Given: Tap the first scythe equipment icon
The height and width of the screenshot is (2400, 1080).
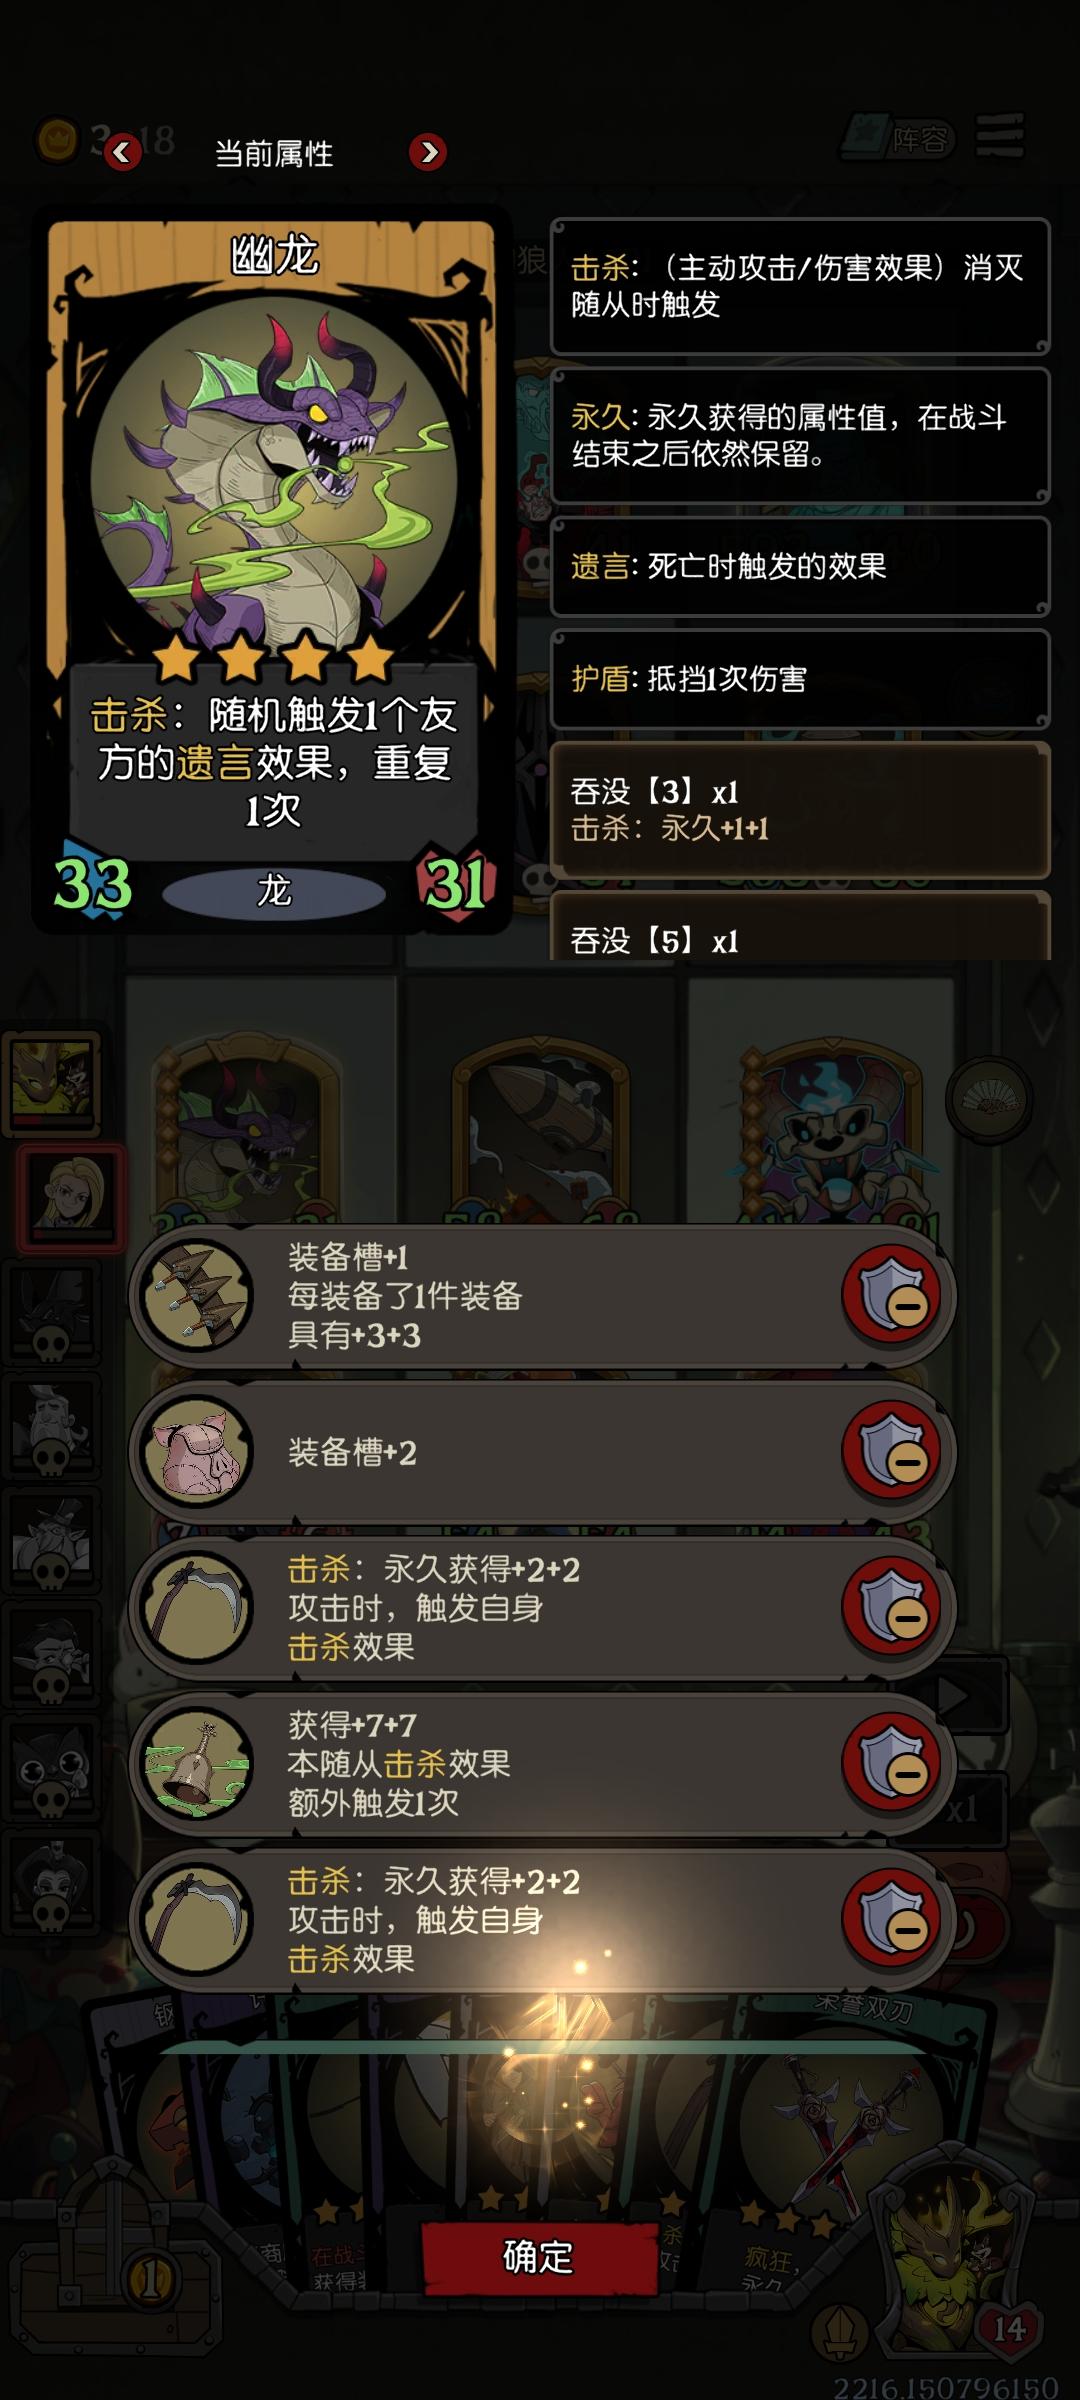Looking at the screenshot, I should point(197,1607).
